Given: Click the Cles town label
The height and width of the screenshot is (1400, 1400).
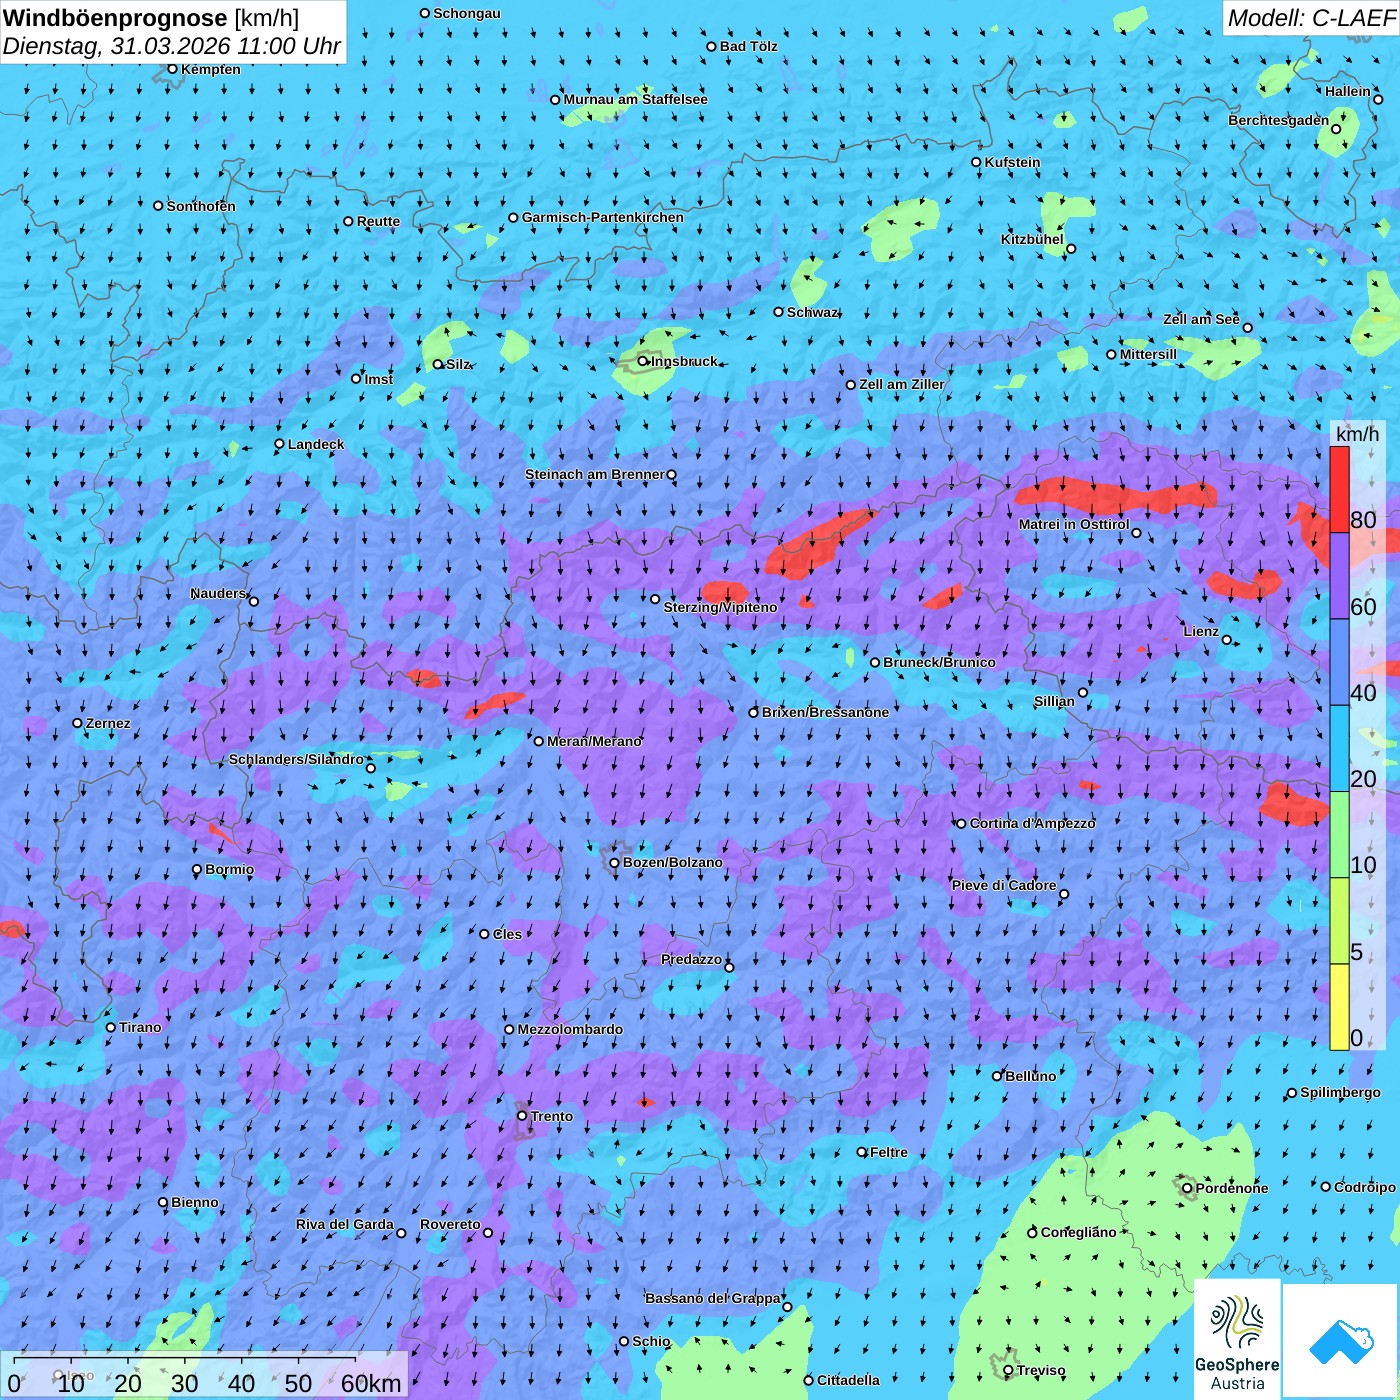Looking at the screenshot, I should pyautogui.click(x=507, y=934).
